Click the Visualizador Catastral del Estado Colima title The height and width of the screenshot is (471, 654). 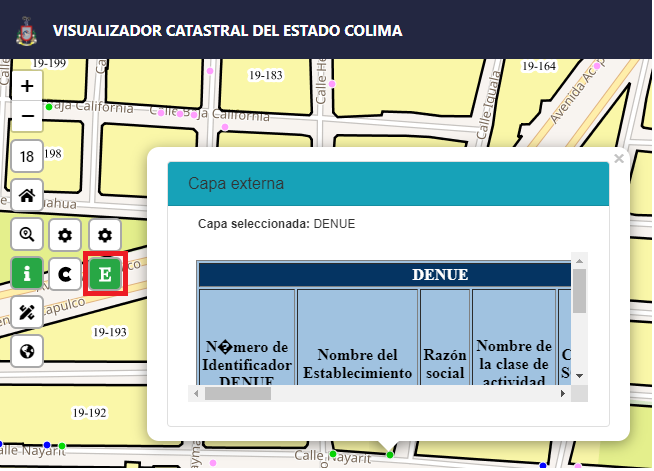228,31
